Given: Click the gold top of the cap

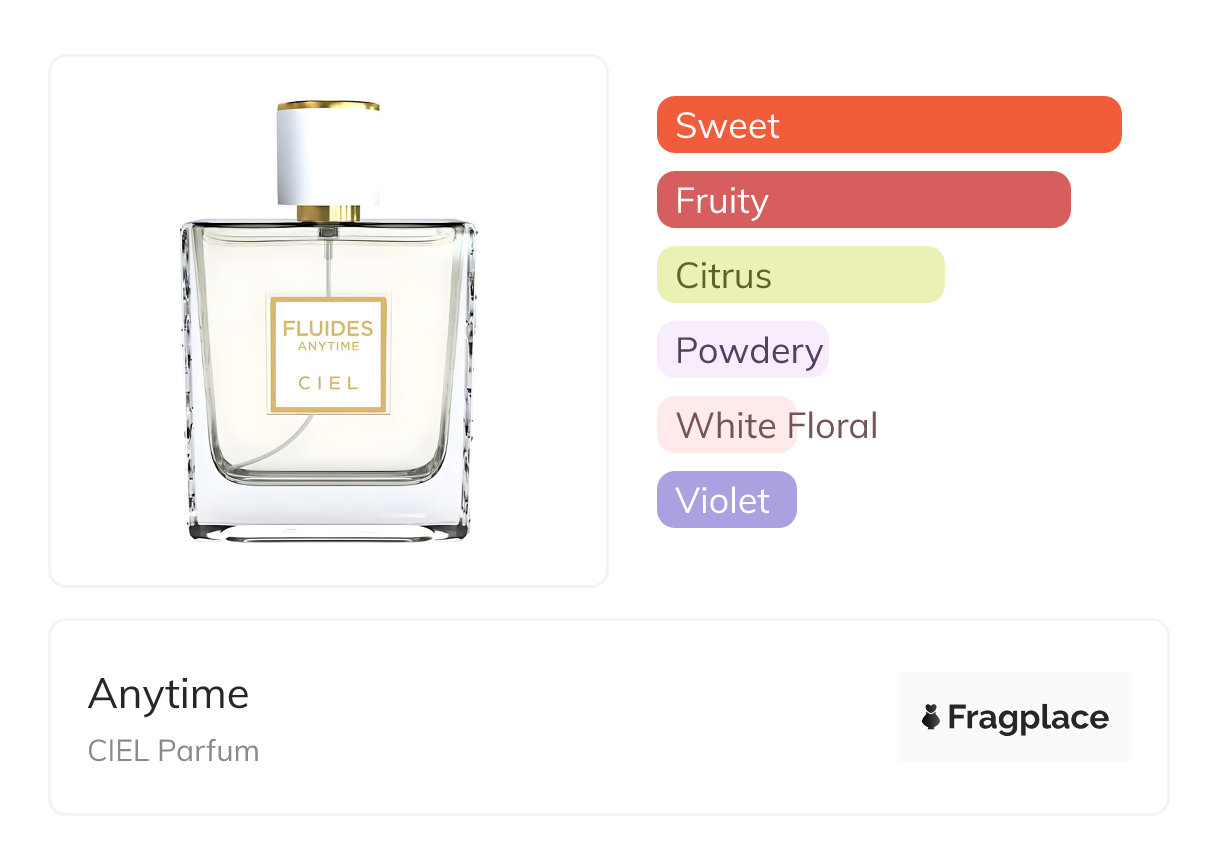Looking at the screenshot, I should point(328,104).
